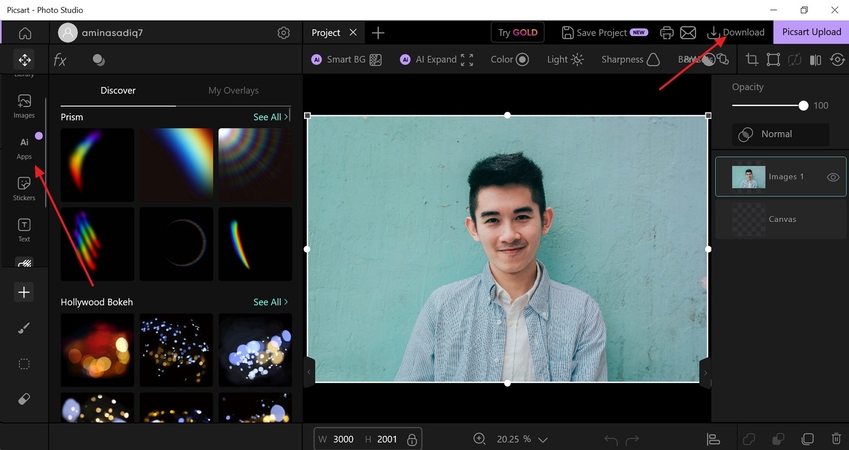Screen dimensions: 849x450
Task: Open the align objects icon
Action: click(713, 439)
